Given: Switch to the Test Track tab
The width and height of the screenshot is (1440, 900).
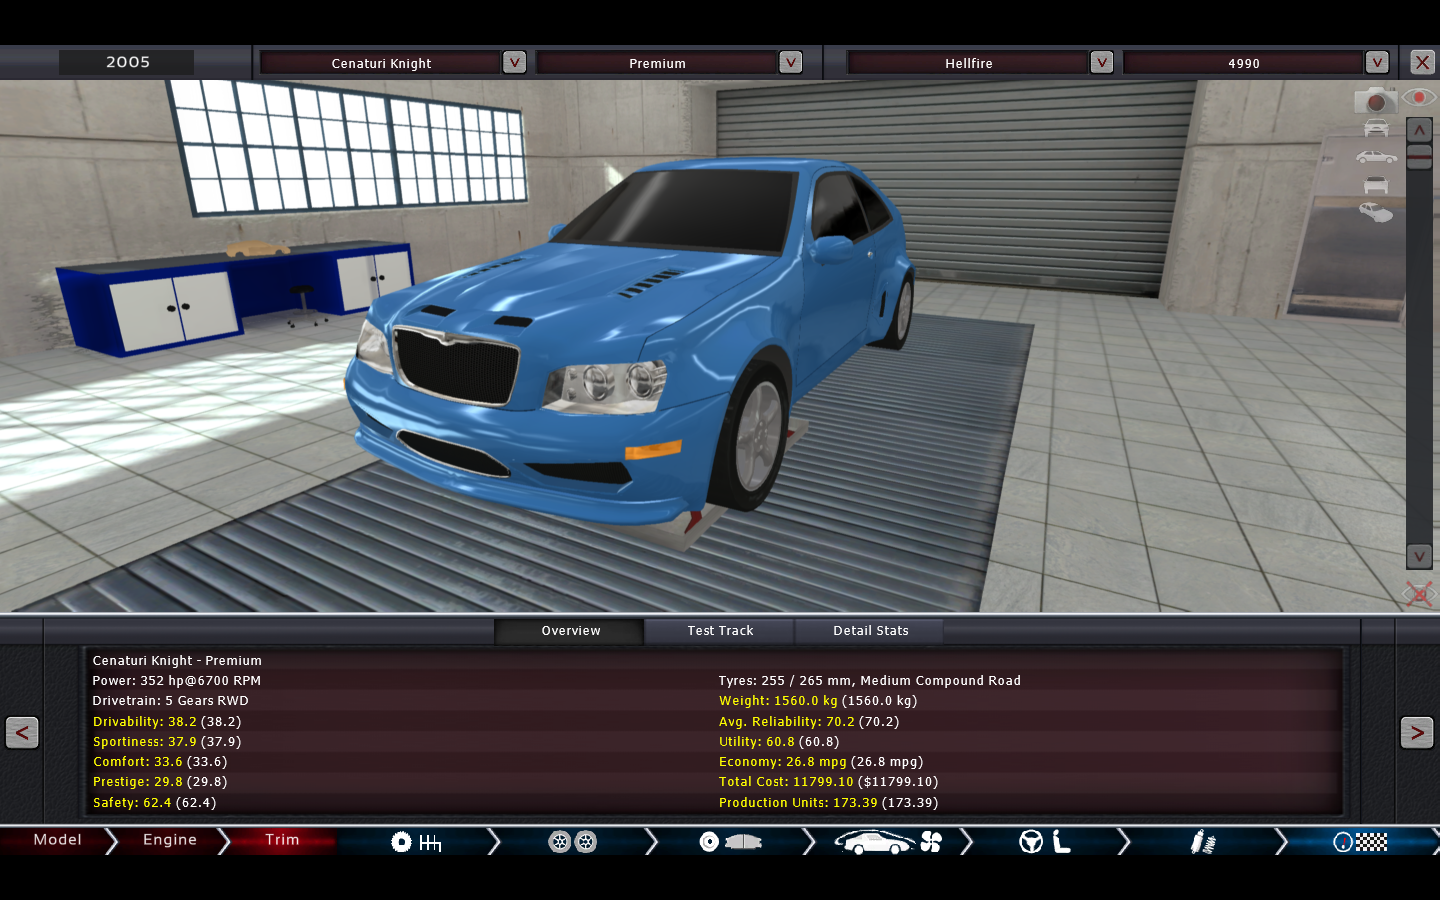Looking at the screenshot, I should click(x=720, y=631).
